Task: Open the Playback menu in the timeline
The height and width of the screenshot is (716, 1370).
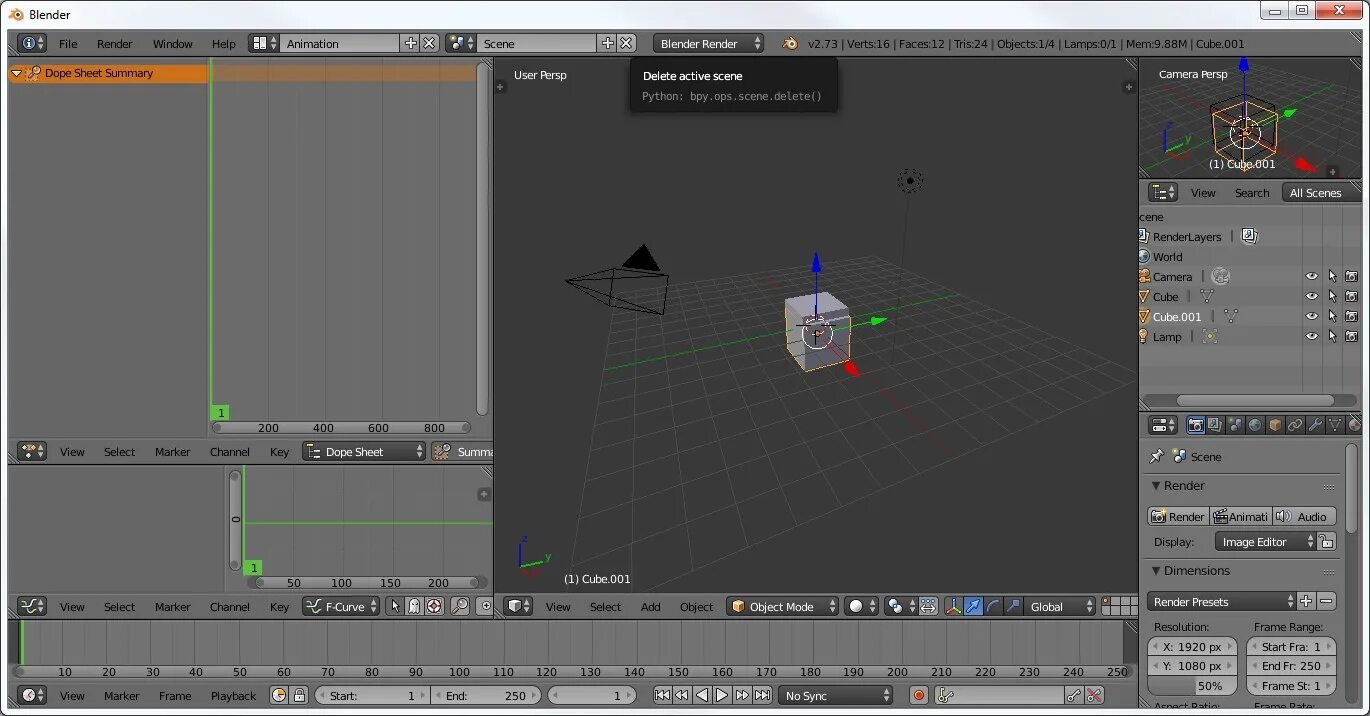Action: click(233, 695)
